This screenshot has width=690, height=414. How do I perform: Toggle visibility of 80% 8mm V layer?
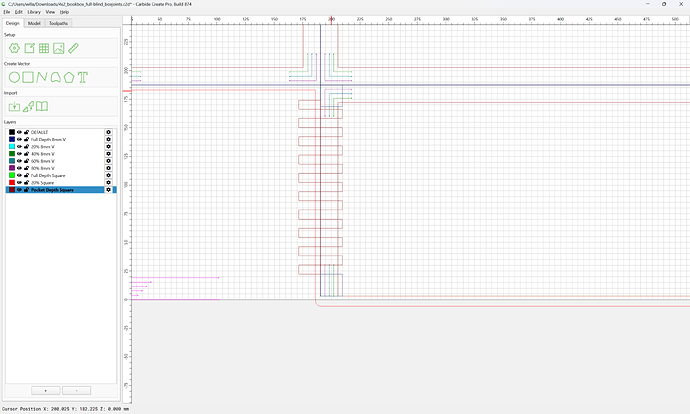[19, 168]
